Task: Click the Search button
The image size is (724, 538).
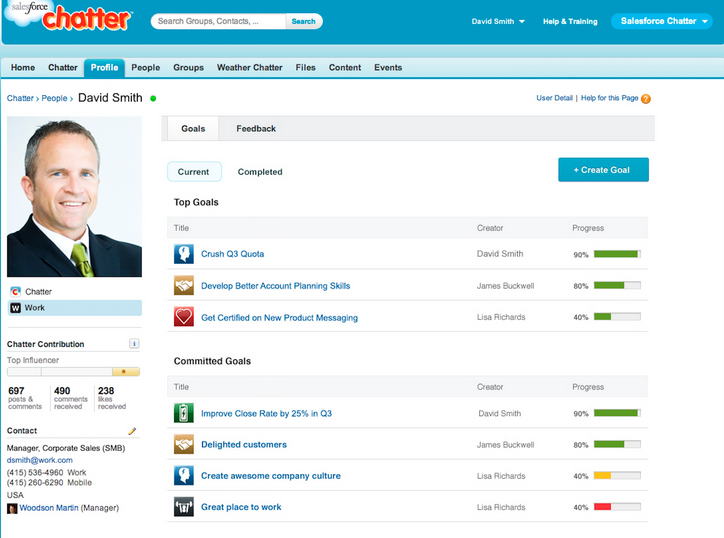Action: [x=303, y=21]
